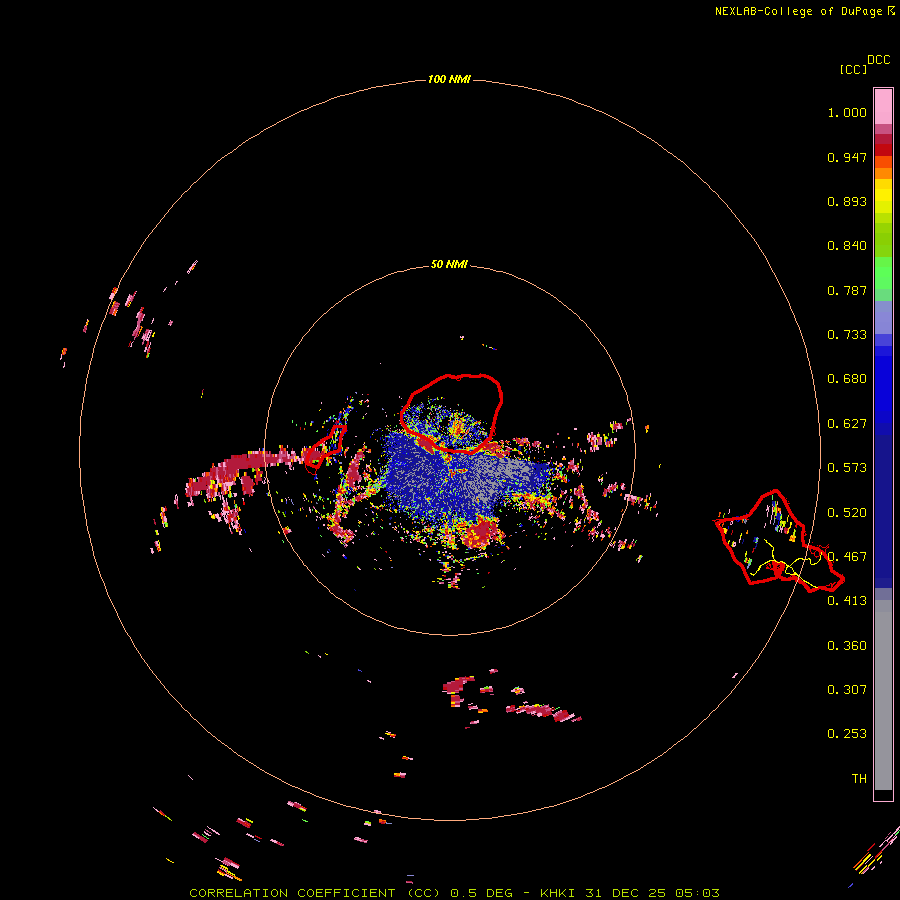Image resolution: width=900 pixels, height=900 pixels.
Task: Click the 100 NMI range ring label
Action: [449, 79]
